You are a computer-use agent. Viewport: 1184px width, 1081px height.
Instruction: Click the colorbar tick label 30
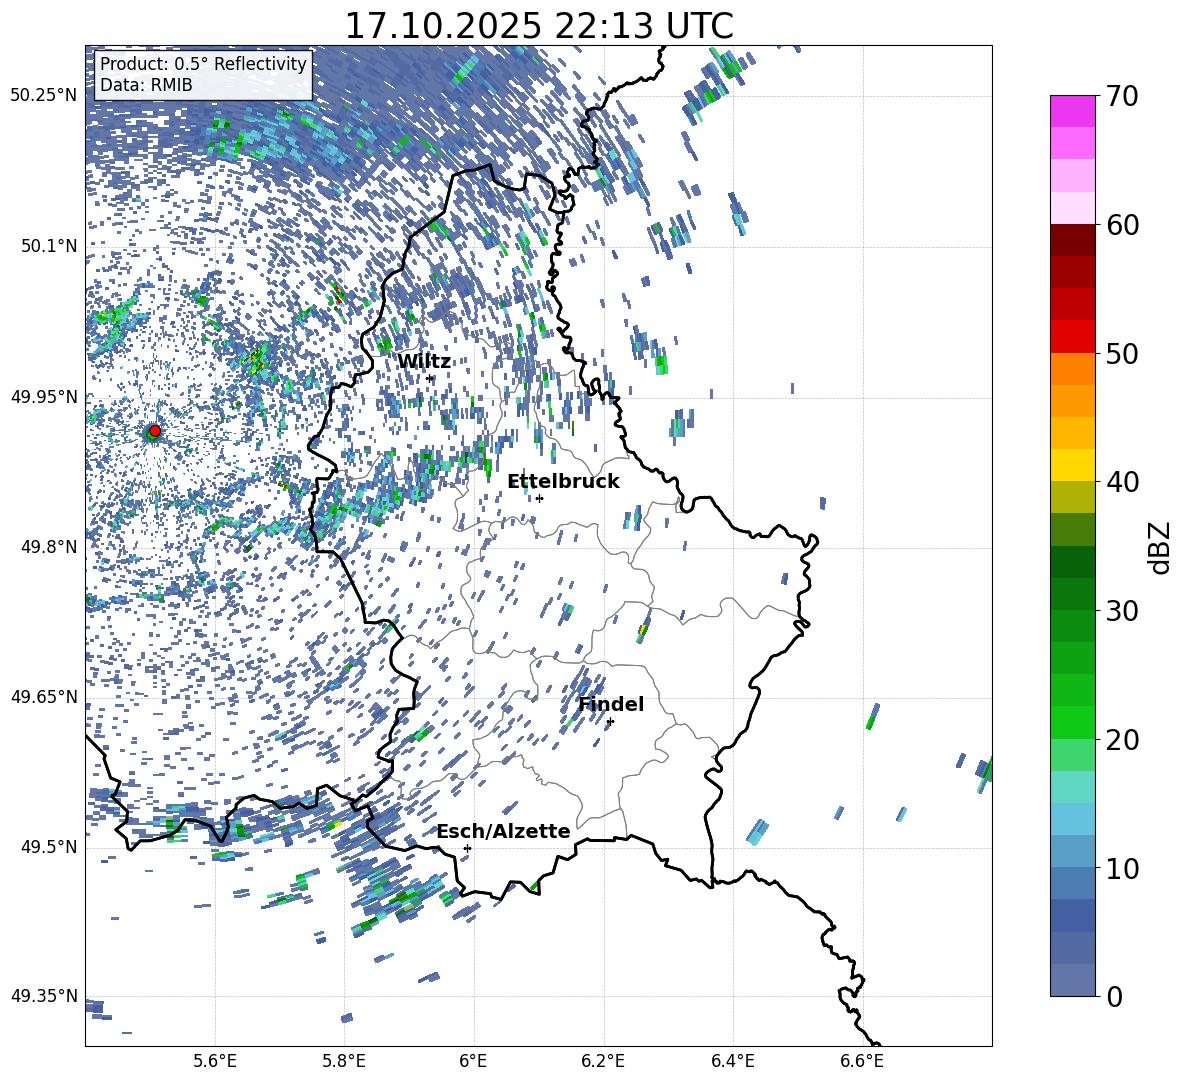(x=1123, y=611)
